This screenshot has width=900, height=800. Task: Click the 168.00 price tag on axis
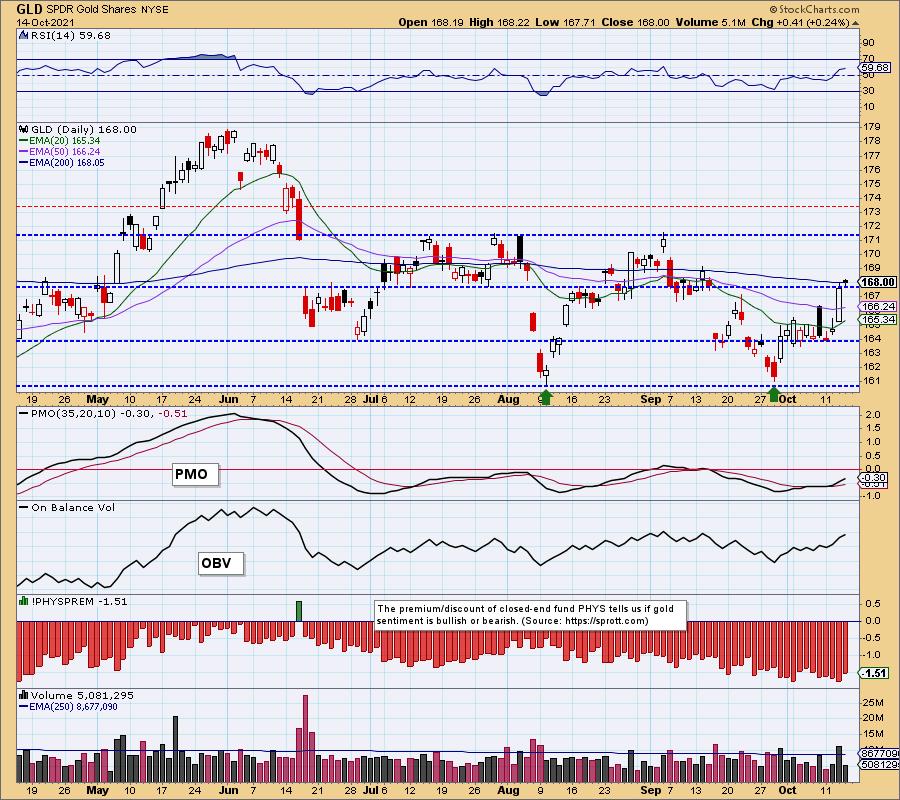[x=878, y=282]
